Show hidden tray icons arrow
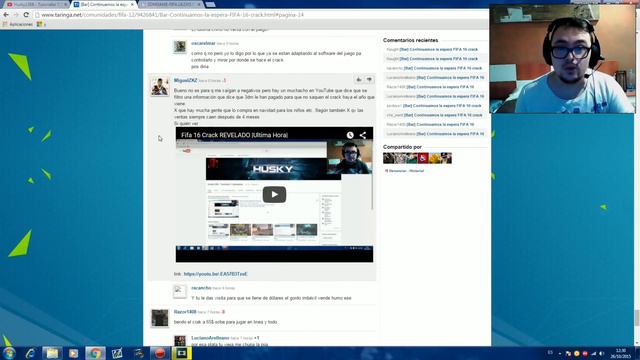This screenshot has width=640, height=360. pyautogui.click(x=560, y=353)
